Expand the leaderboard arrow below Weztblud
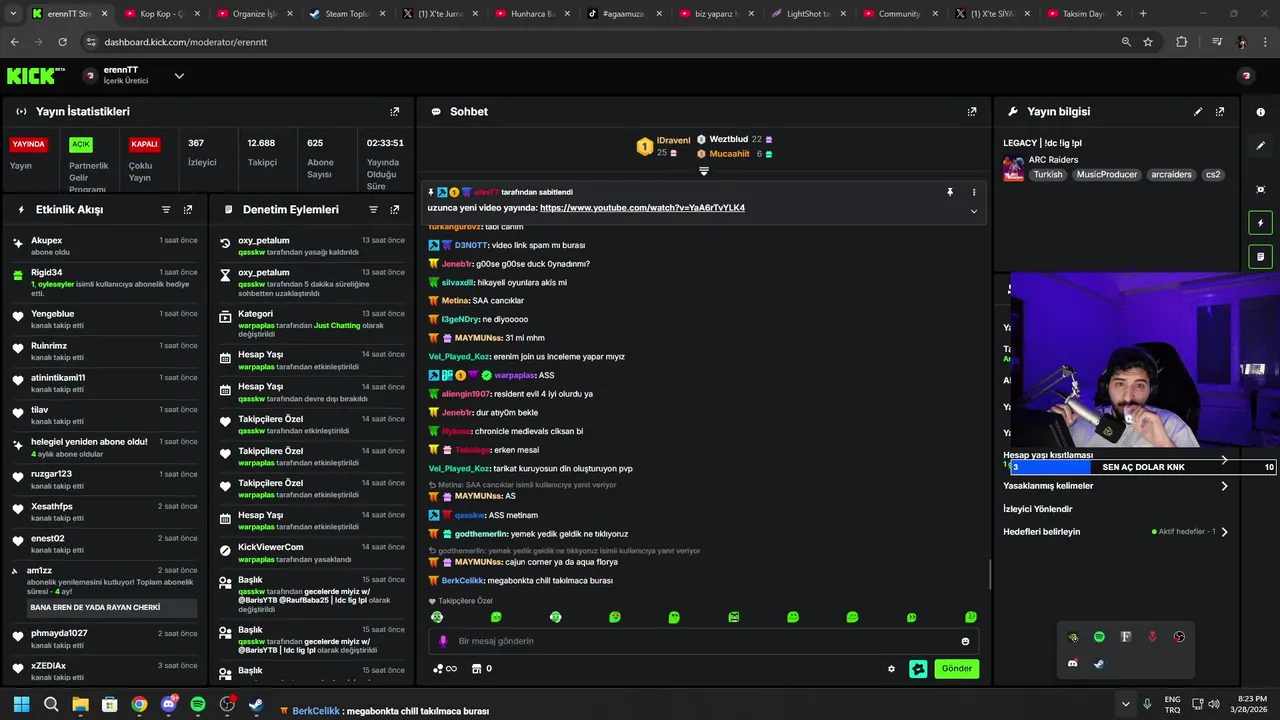The image size is (1280, 720). click(x=704, y=171)
